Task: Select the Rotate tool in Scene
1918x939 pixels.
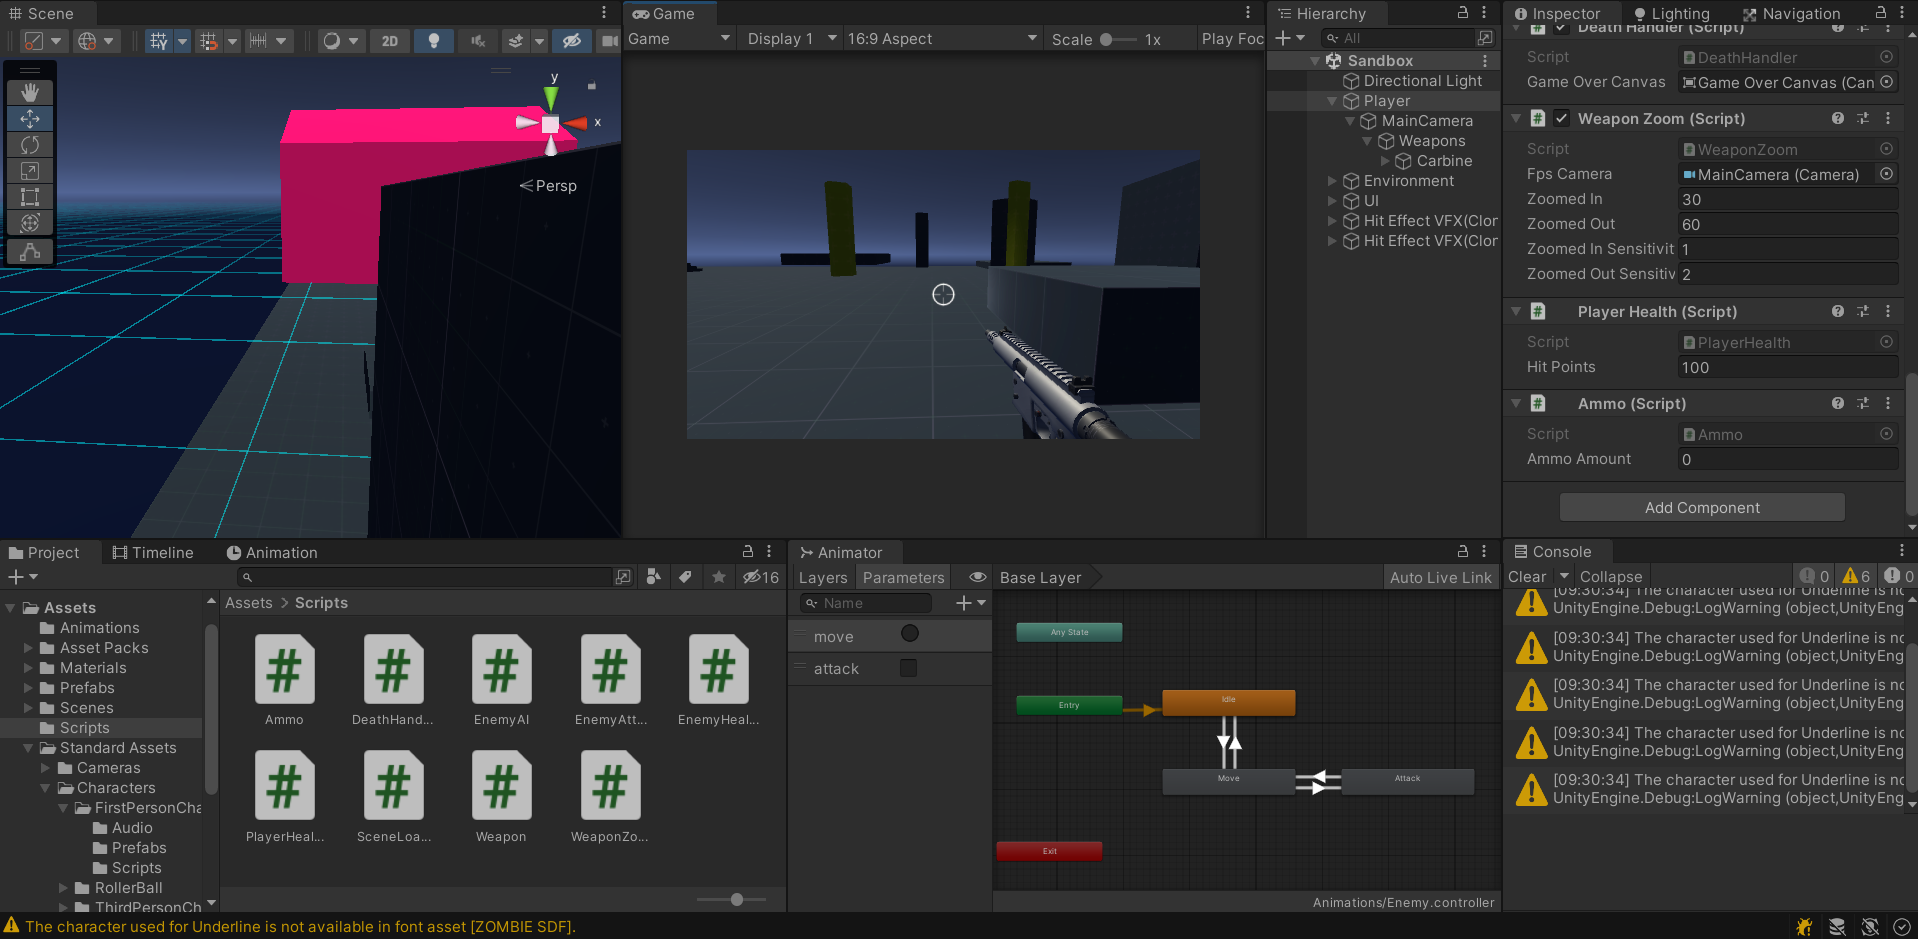Action: [30, 145]
